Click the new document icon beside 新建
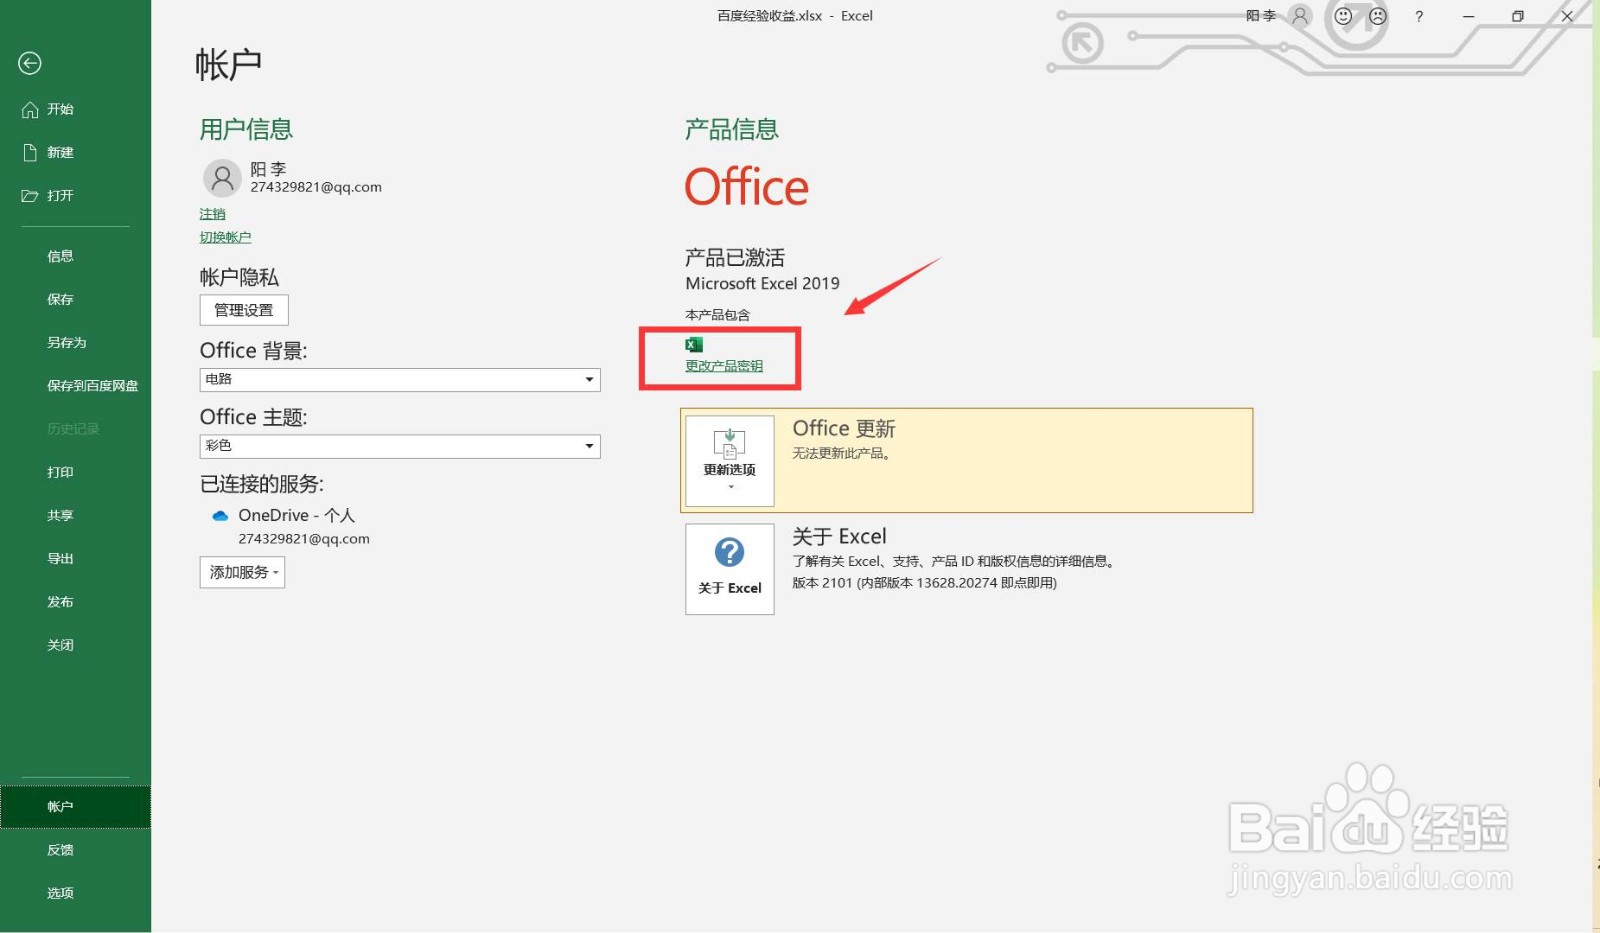This screenshot has height=933, width=1600. 30,152
